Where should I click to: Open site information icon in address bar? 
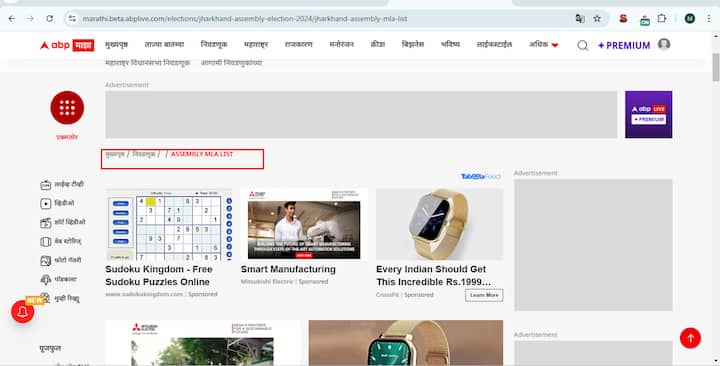point(72,19)
